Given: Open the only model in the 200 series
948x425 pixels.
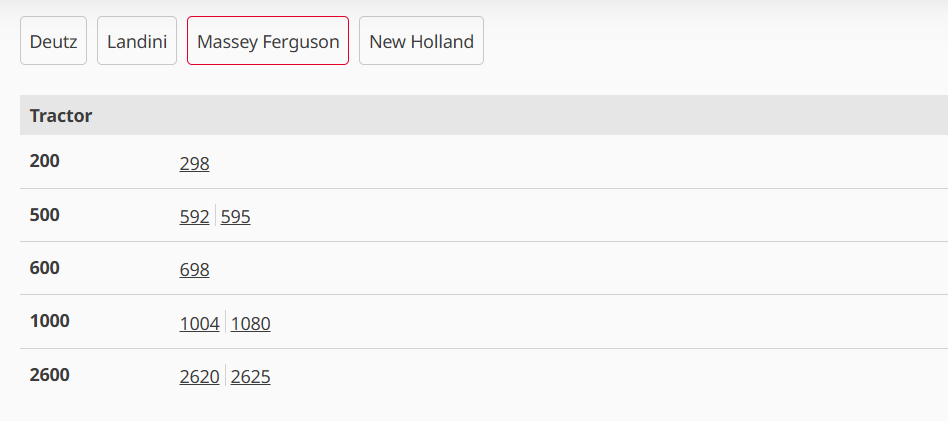Looking at the screenshot, I should pyautogui.click(x=195, y=163).
